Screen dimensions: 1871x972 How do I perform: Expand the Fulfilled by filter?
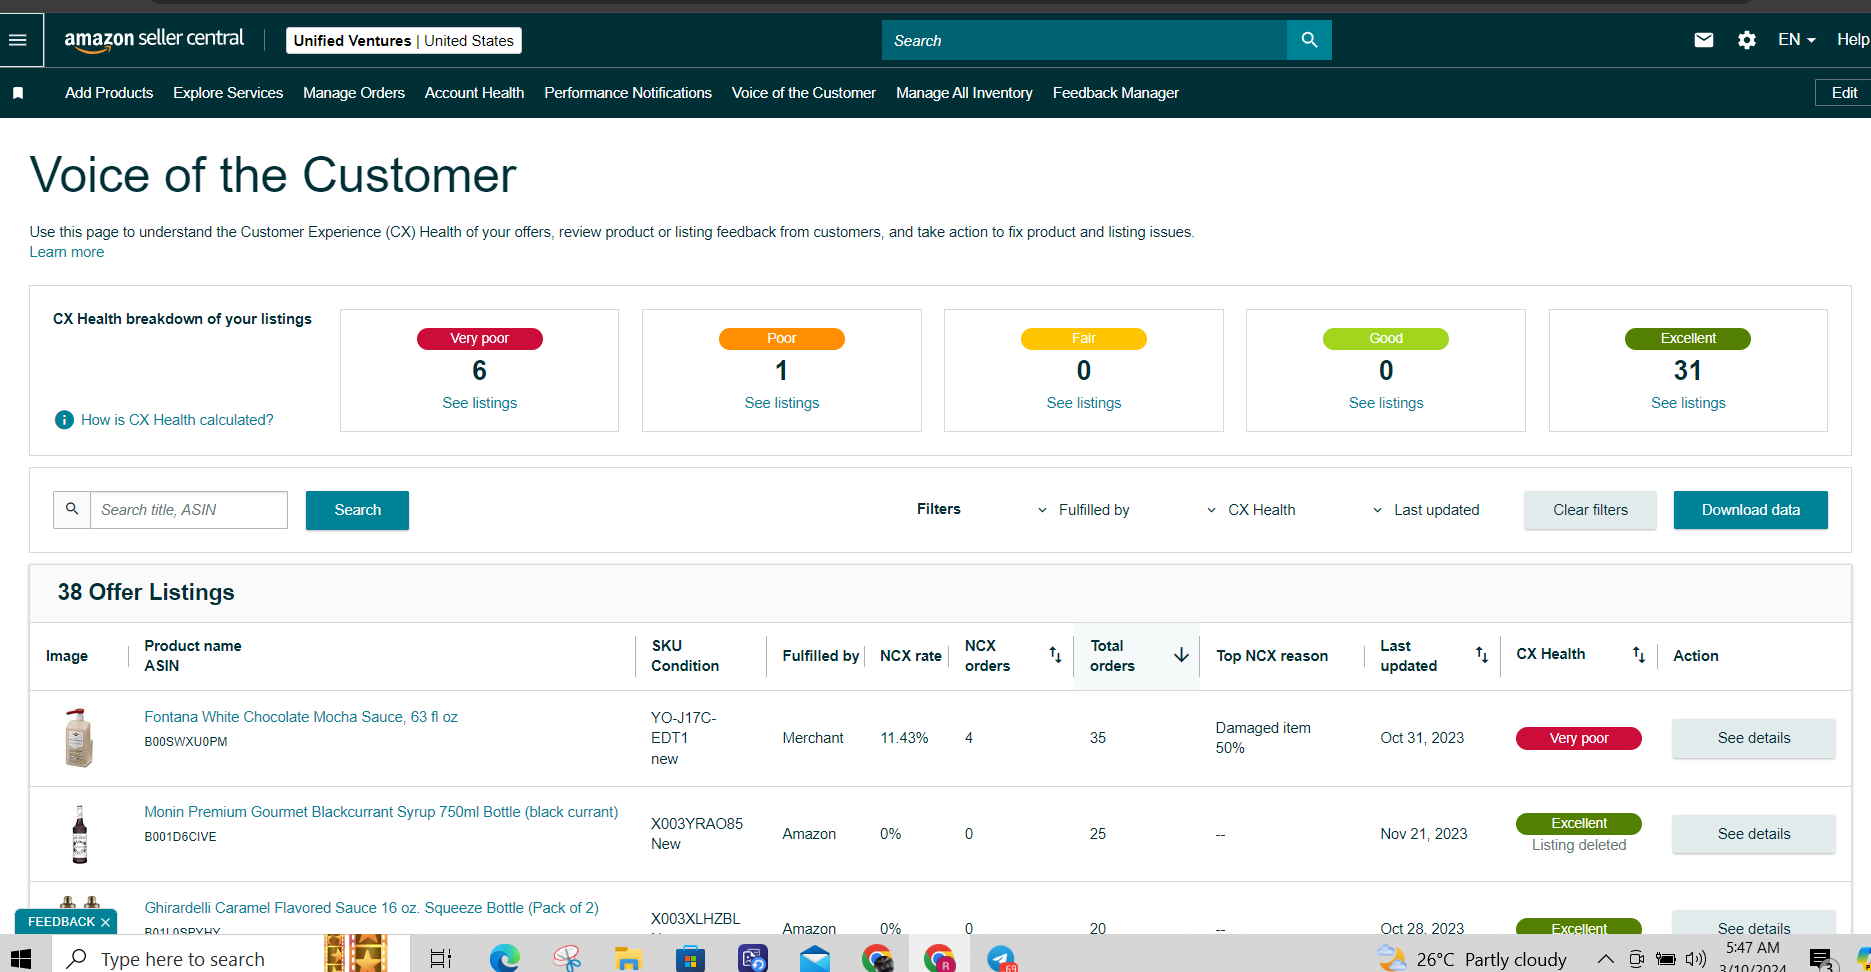pyautogui.click(x=1084, y=510)
